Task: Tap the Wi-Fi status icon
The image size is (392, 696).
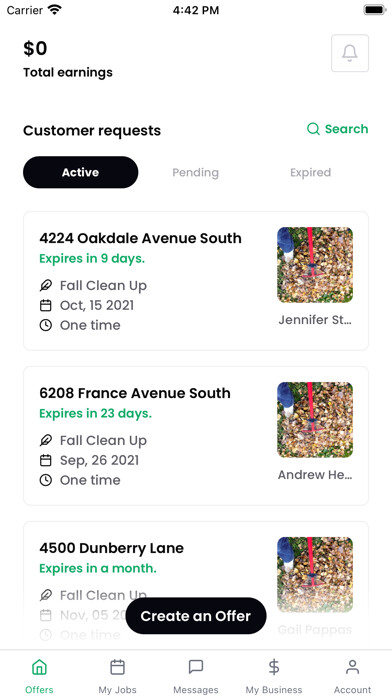Action: (x=55, y=10)
